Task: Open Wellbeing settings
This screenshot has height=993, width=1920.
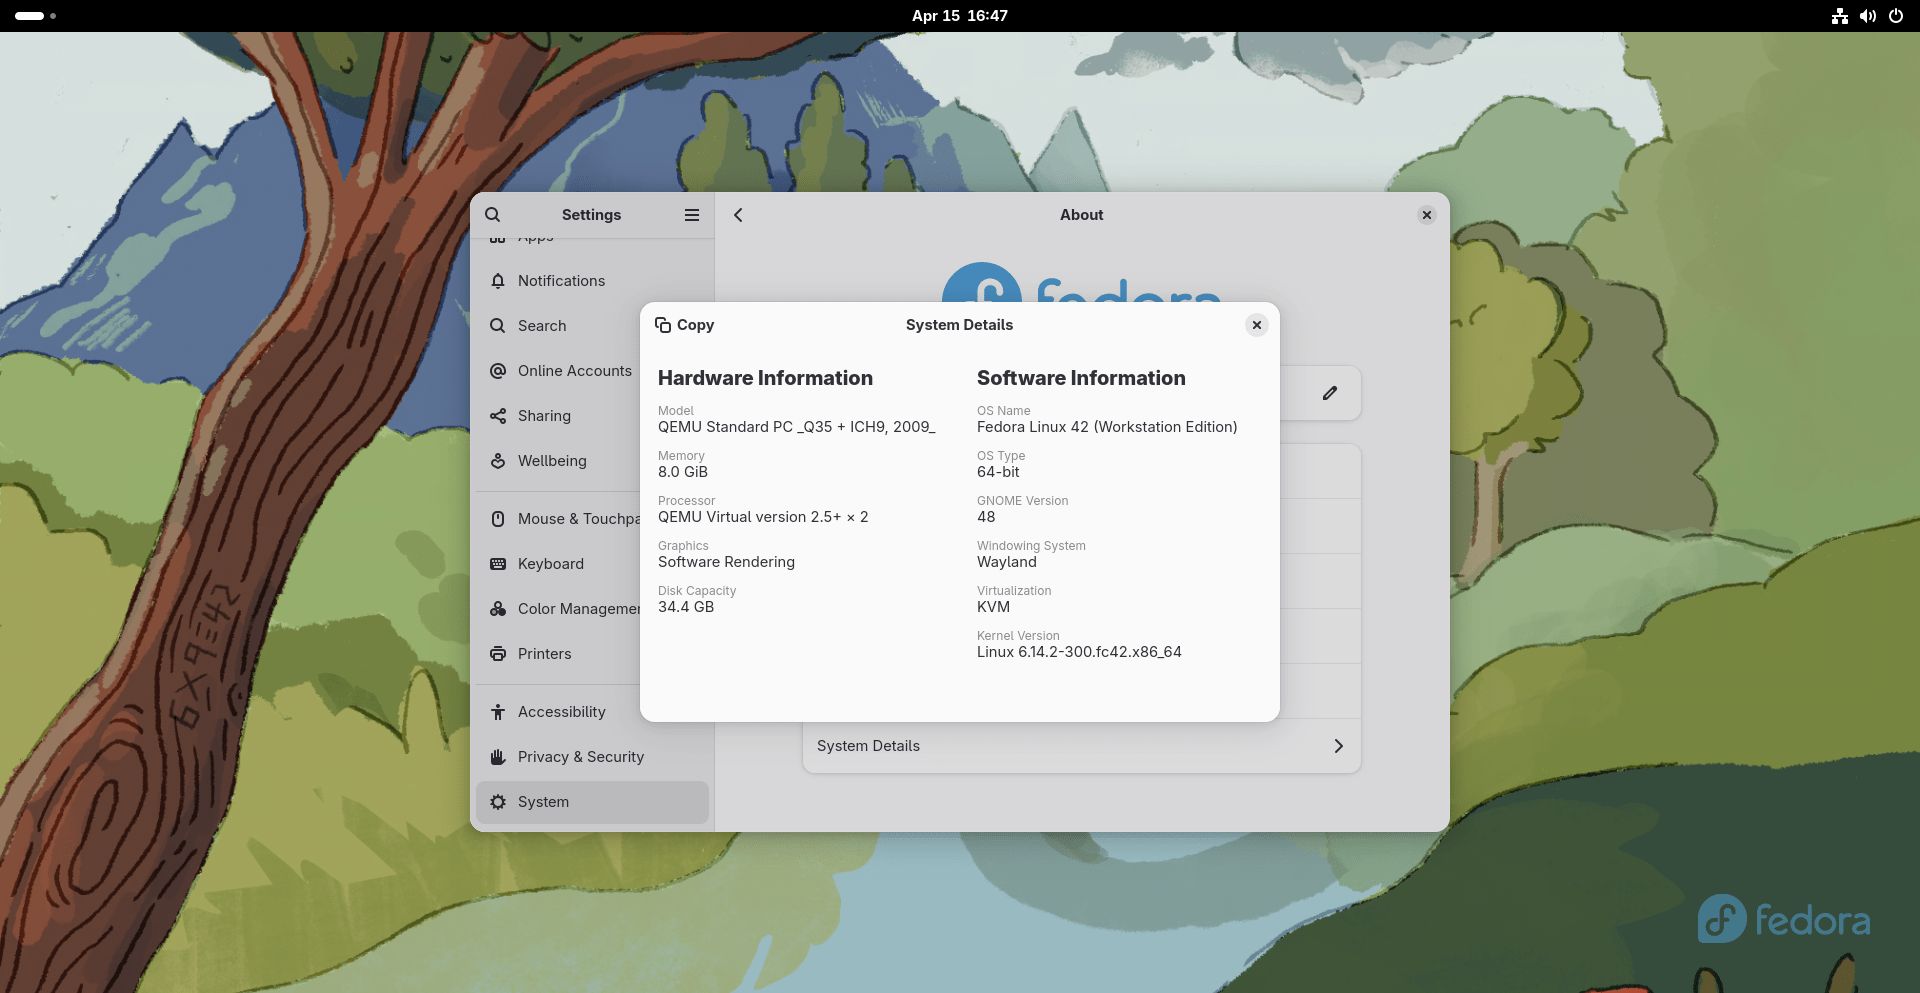Action: tap(497, 460)
